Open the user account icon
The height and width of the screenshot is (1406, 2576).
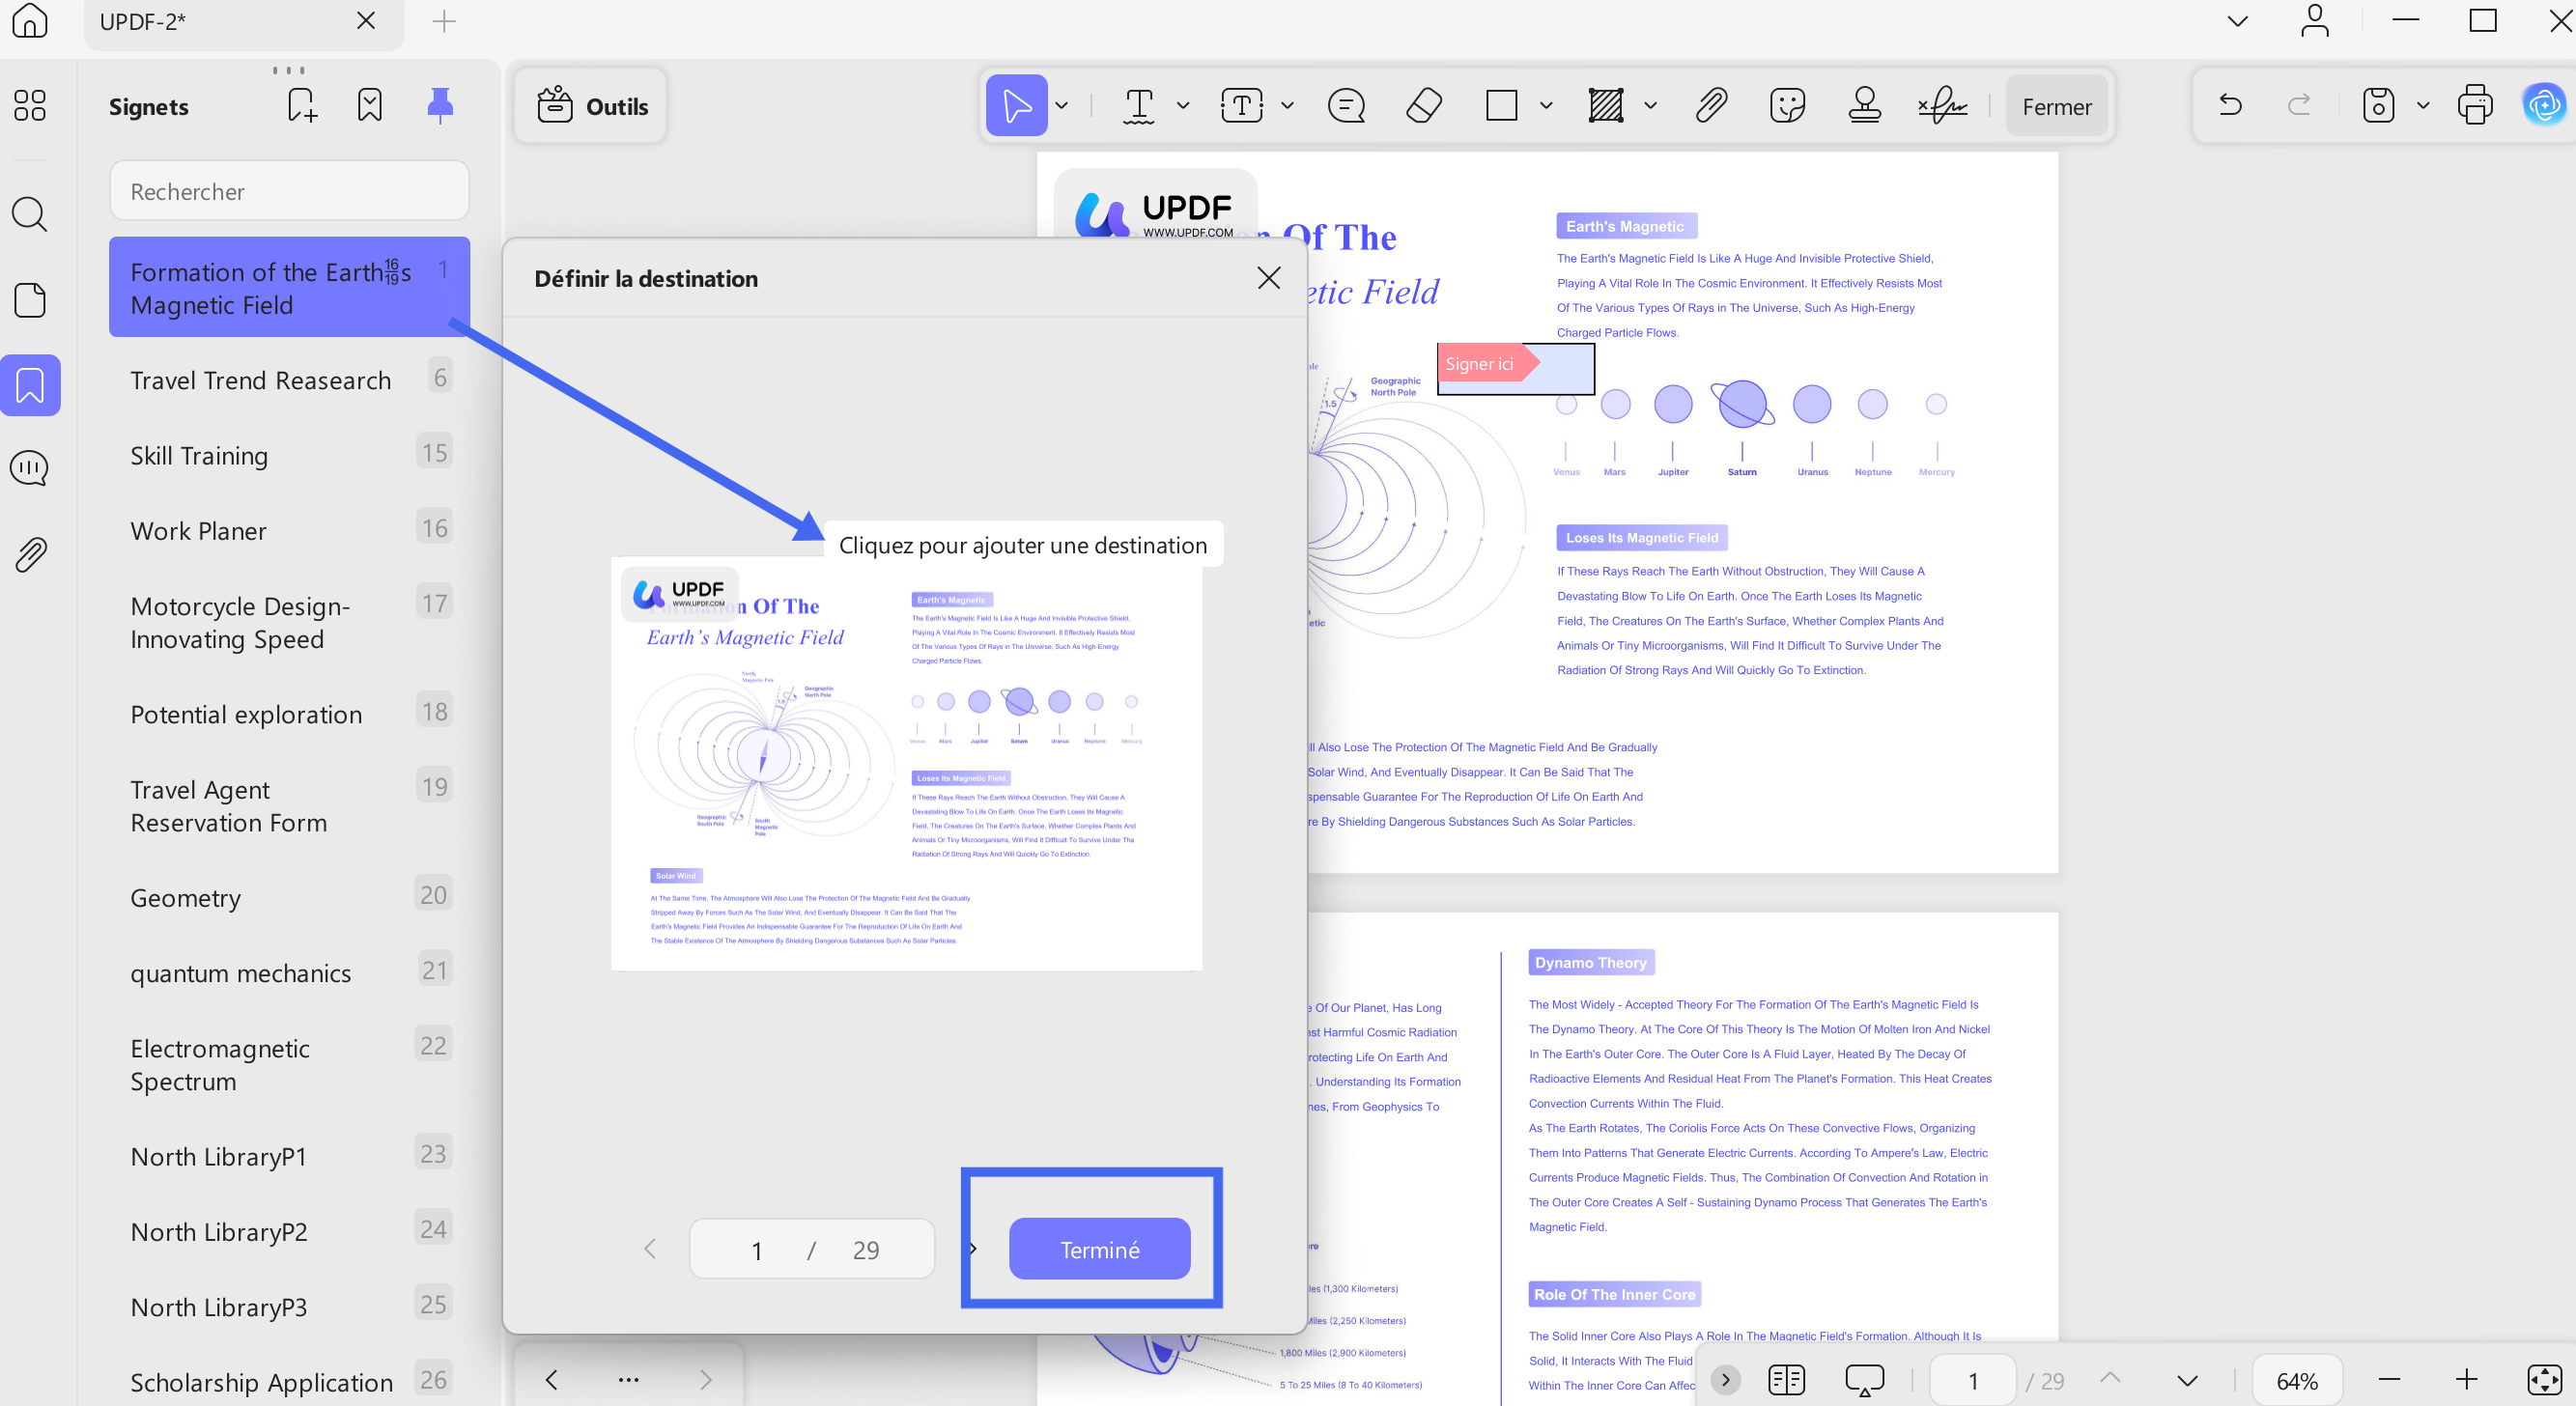click(x=2314, y=20)
